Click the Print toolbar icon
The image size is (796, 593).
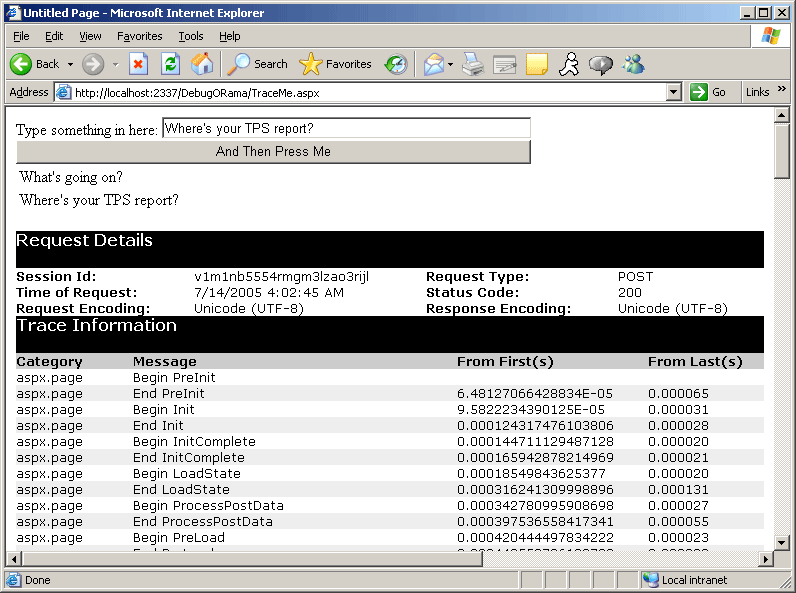[473, 64]
